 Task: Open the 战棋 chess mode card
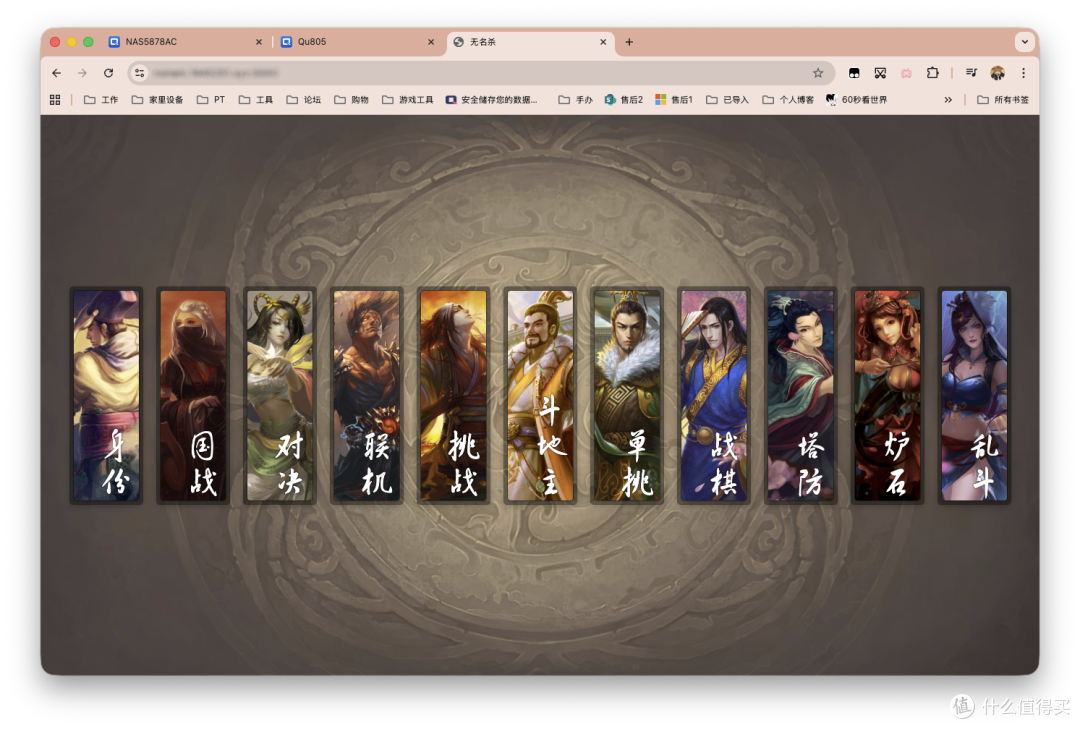[714, 396]
